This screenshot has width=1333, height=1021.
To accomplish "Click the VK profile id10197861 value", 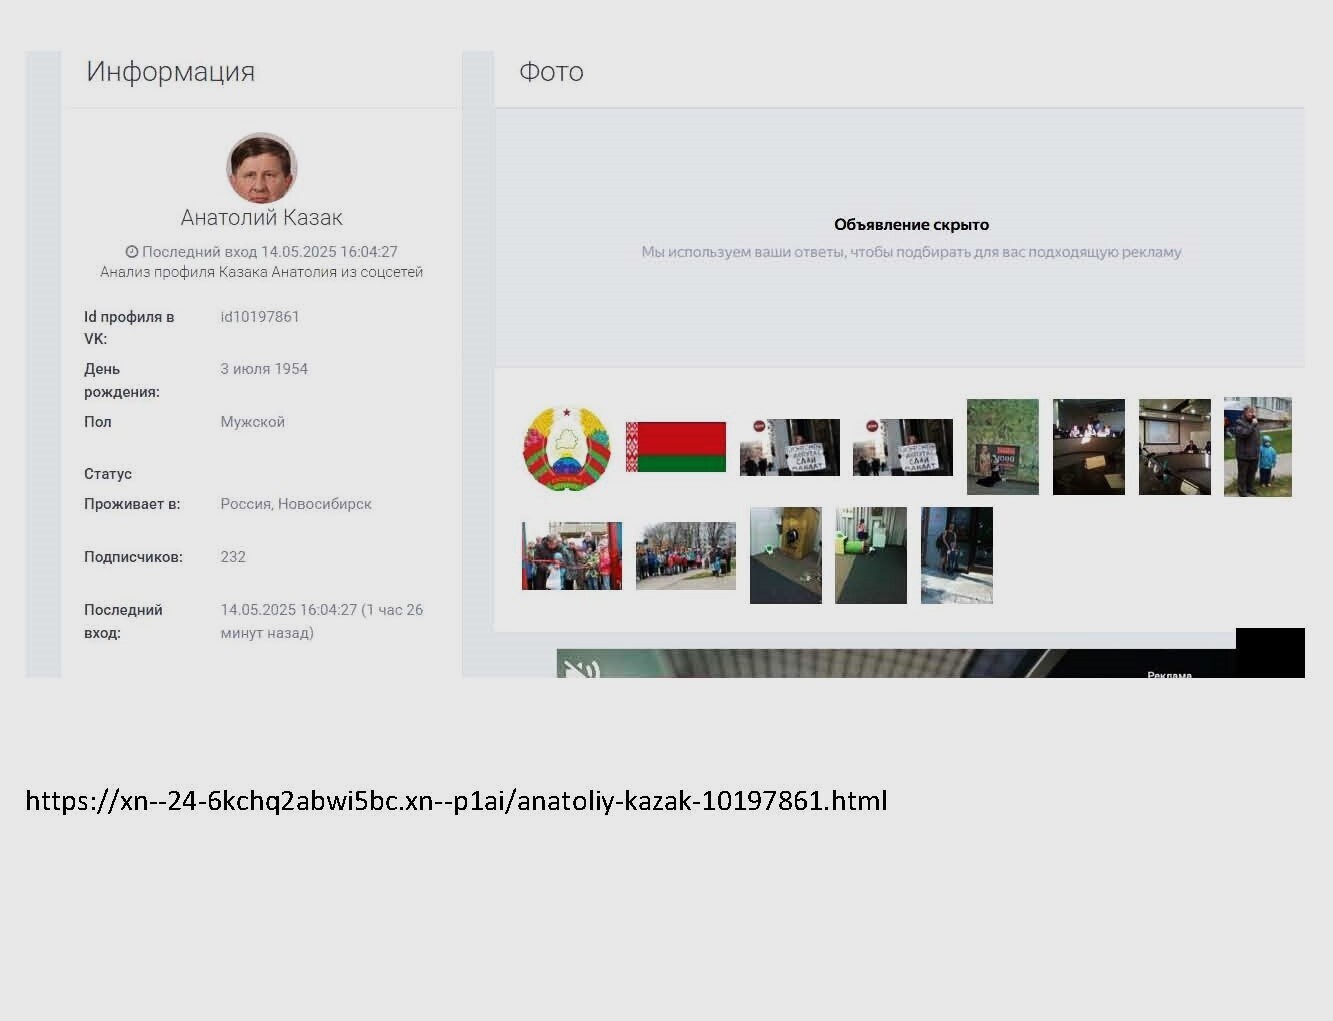I will (260, 317).
